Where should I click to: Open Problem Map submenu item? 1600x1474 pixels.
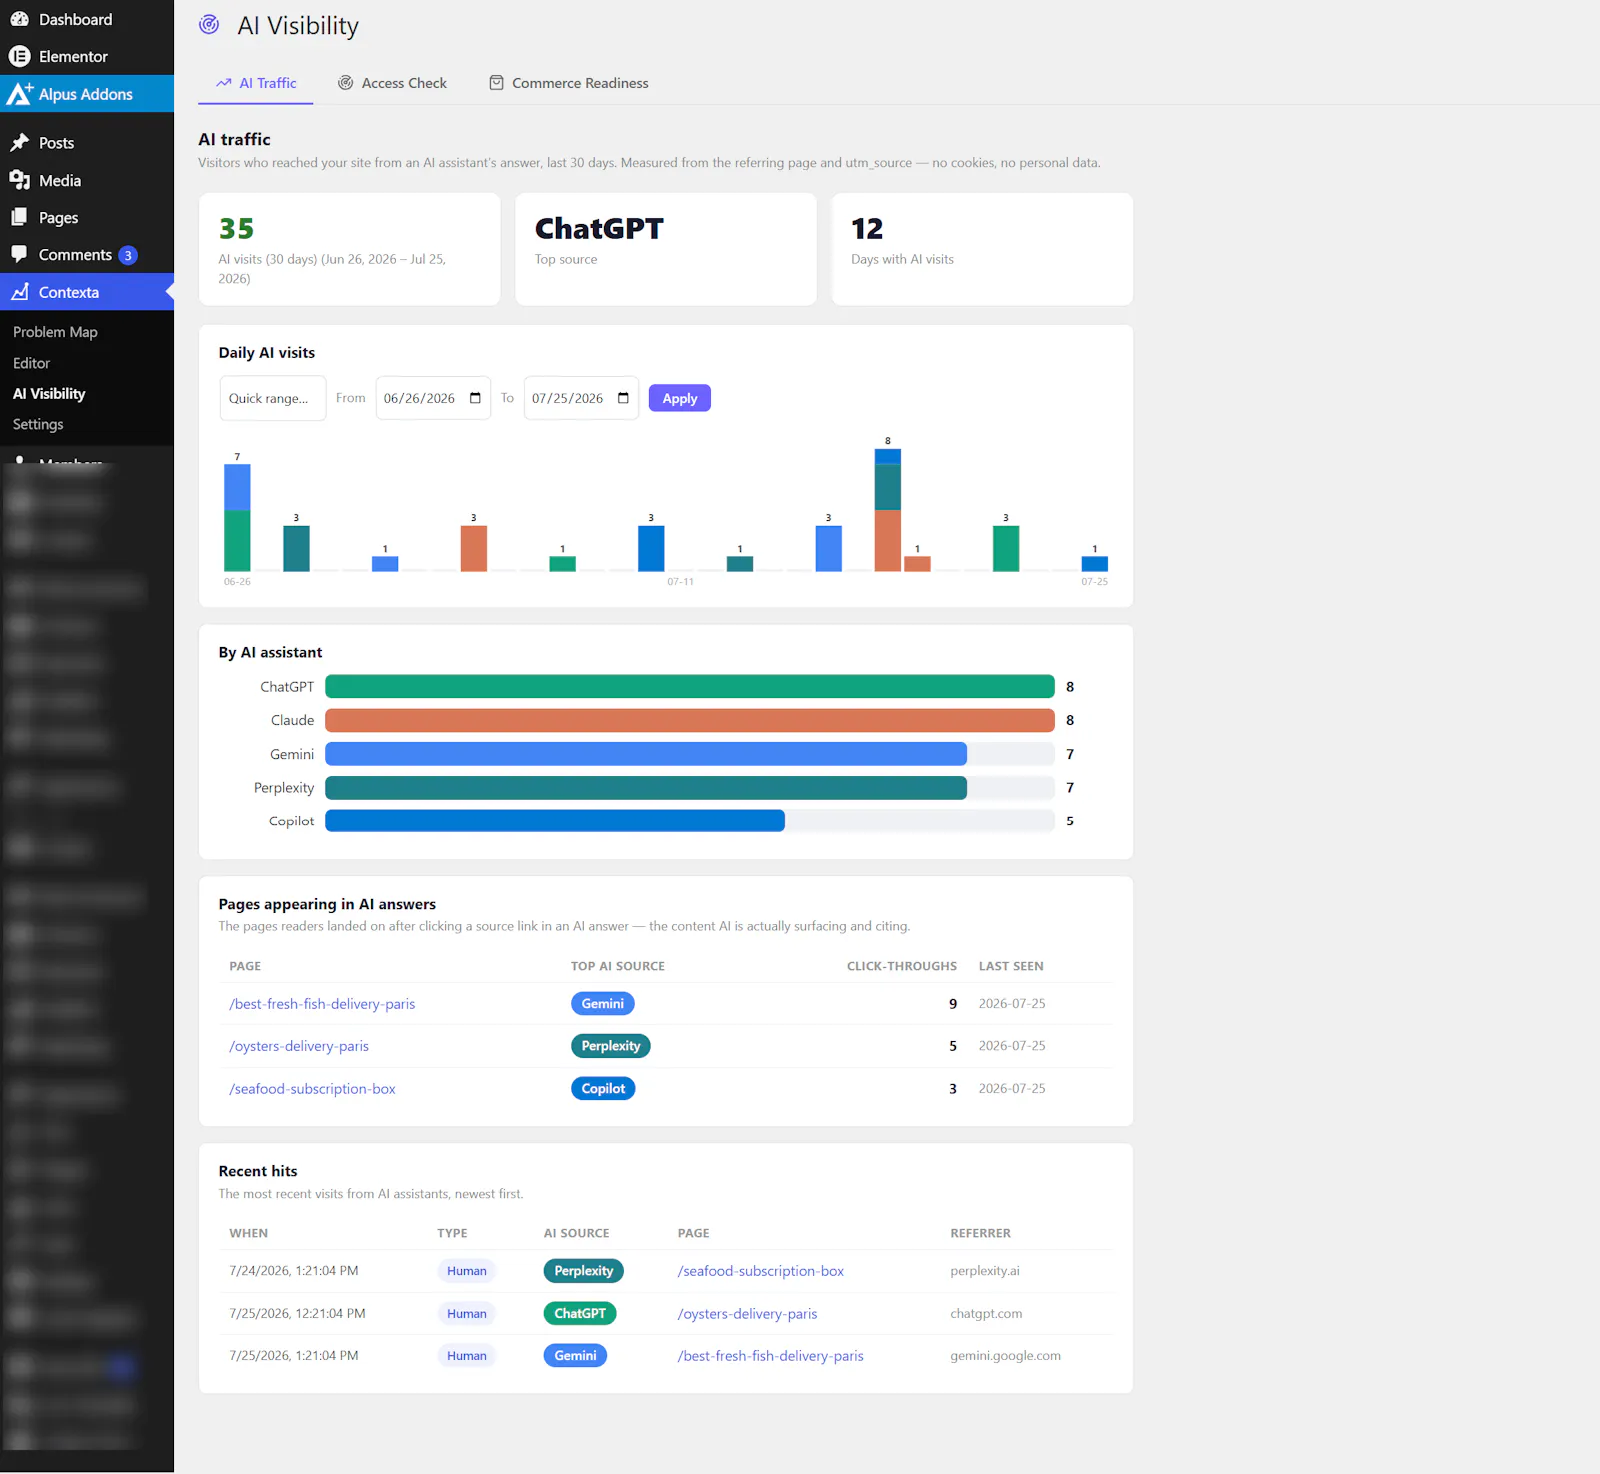coord(55,332)
